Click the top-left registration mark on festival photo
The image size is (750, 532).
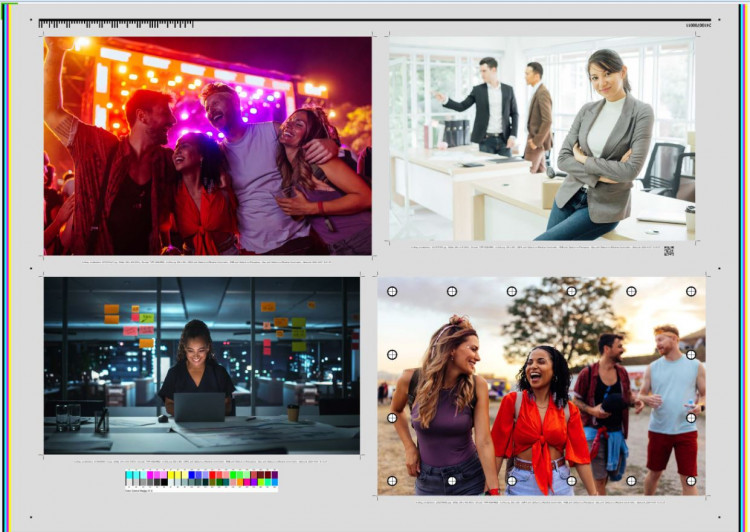click(x=392, y=291)
